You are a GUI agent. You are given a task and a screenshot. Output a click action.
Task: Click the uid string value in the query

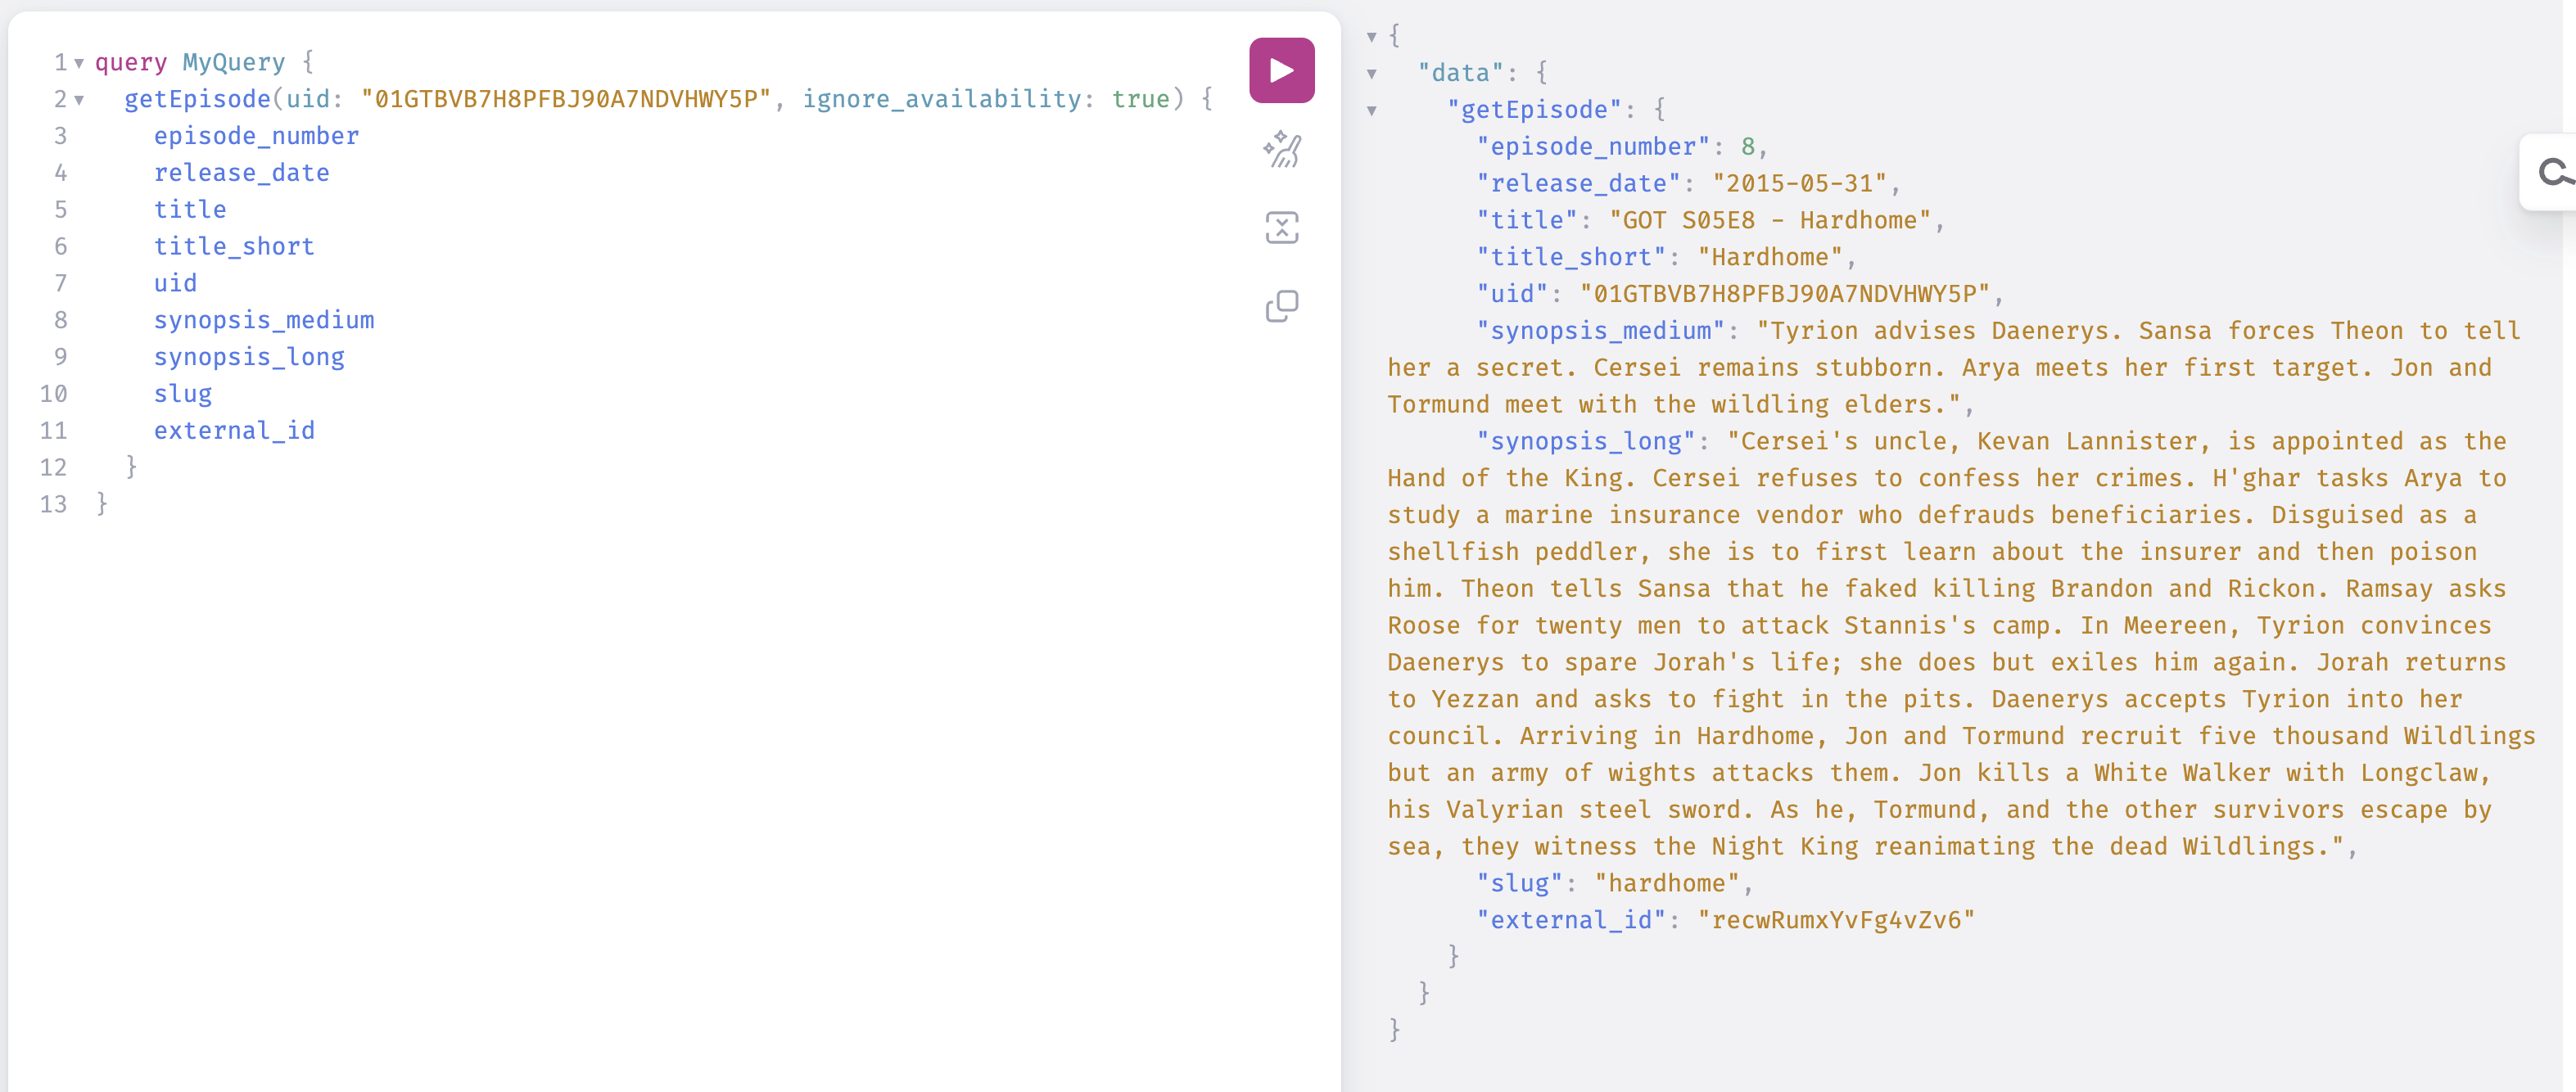(x=565, y=99)
